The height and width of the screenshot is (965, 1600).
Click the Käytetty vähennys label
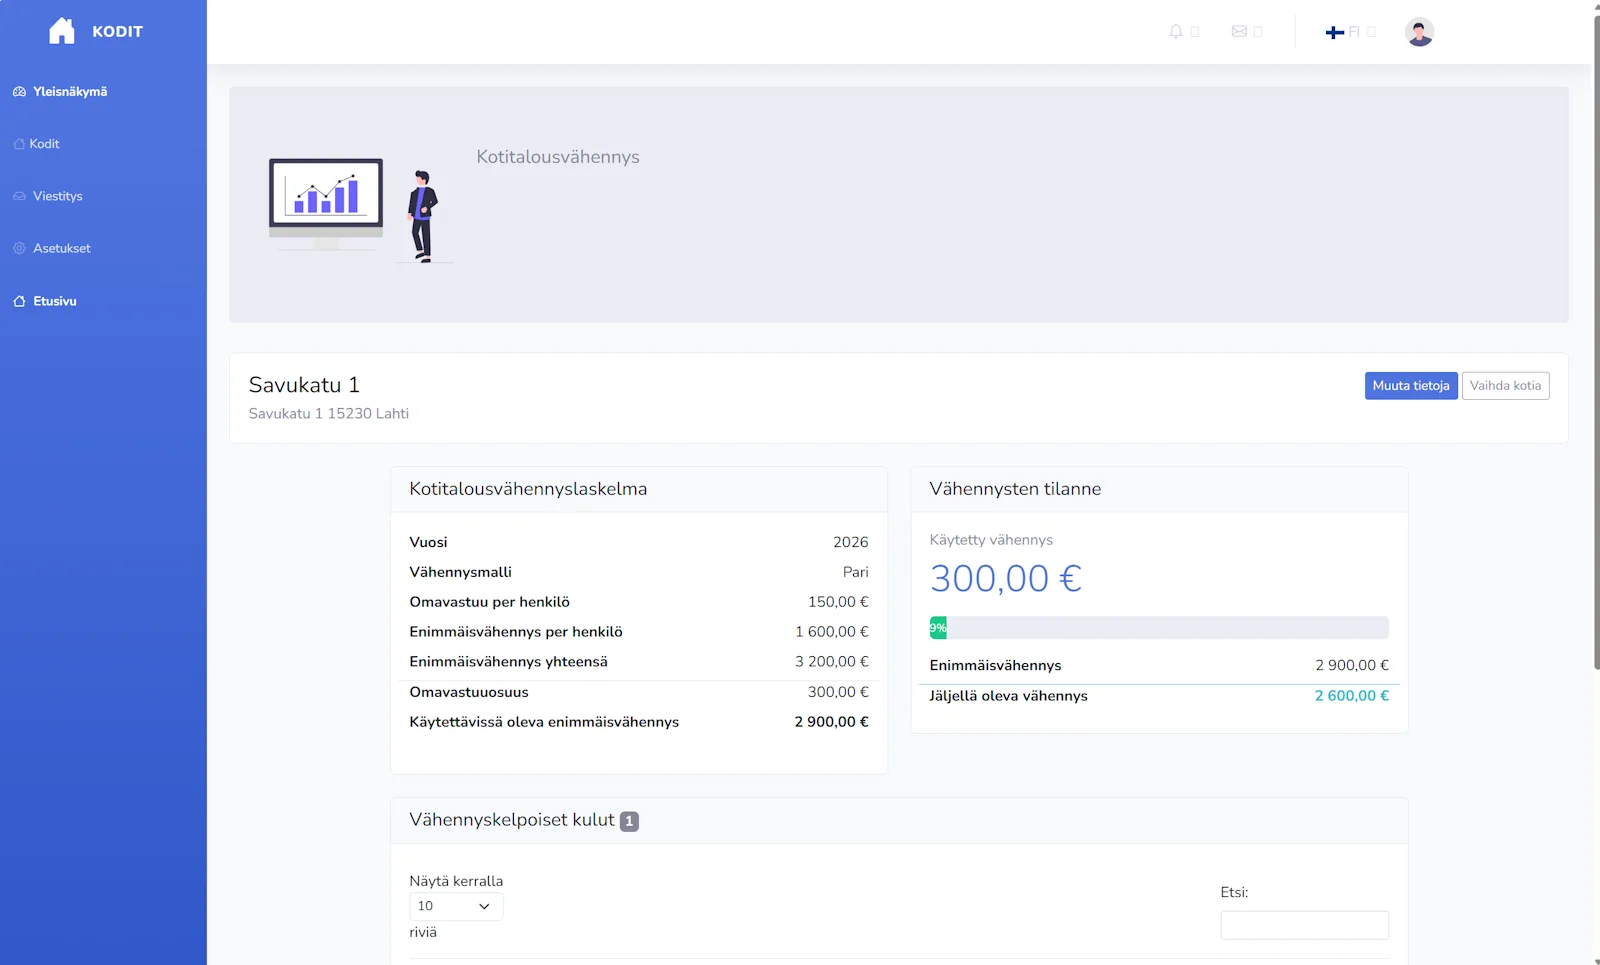tap(991, 540)
